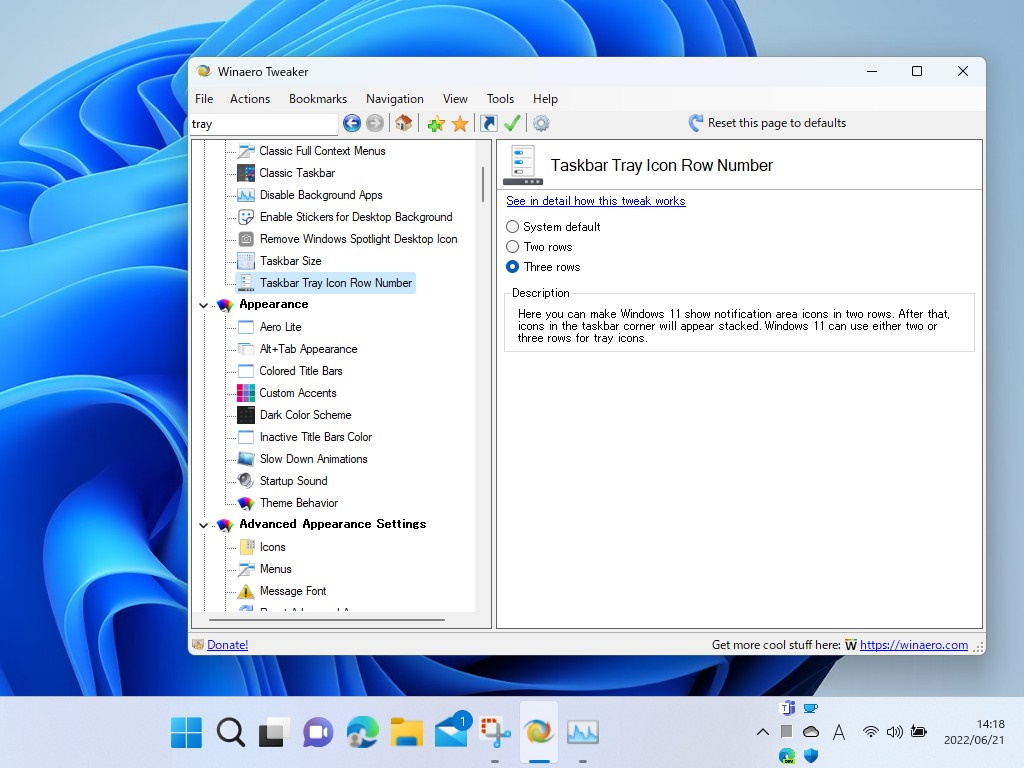Open the Bookmarks menu
The width and height of the screenshot is (1024, 768).
click(317, 99)
